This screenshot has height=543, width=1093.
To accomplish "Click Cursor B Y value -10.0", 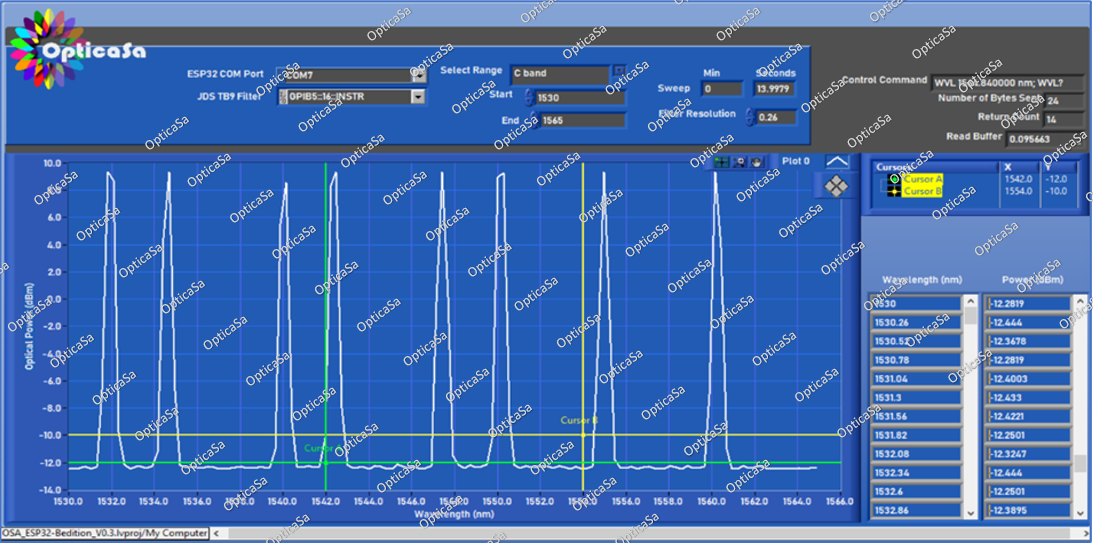I will point(1055,190).
